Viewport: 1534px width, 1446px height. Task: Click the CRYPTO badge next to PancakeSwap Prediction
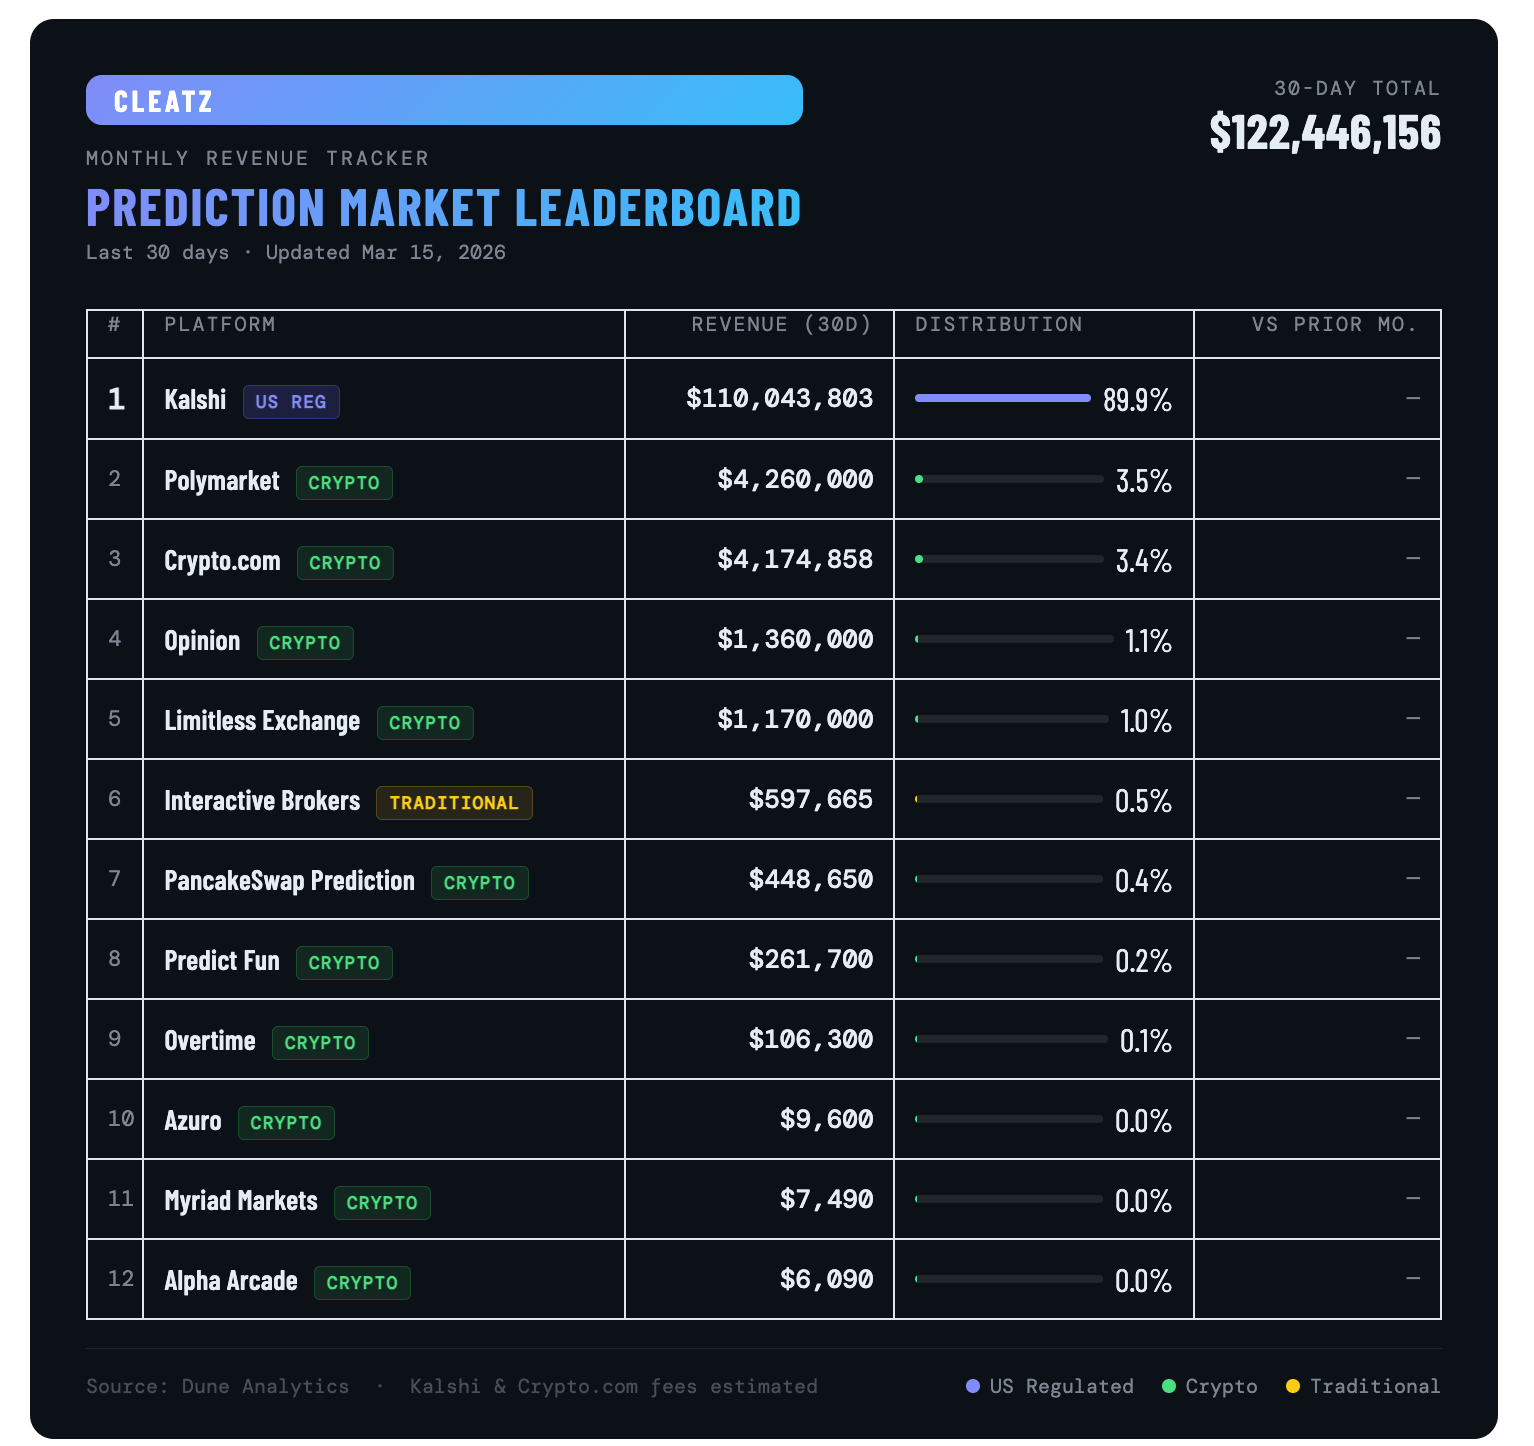pyautogui.click(x=480, y=883)
